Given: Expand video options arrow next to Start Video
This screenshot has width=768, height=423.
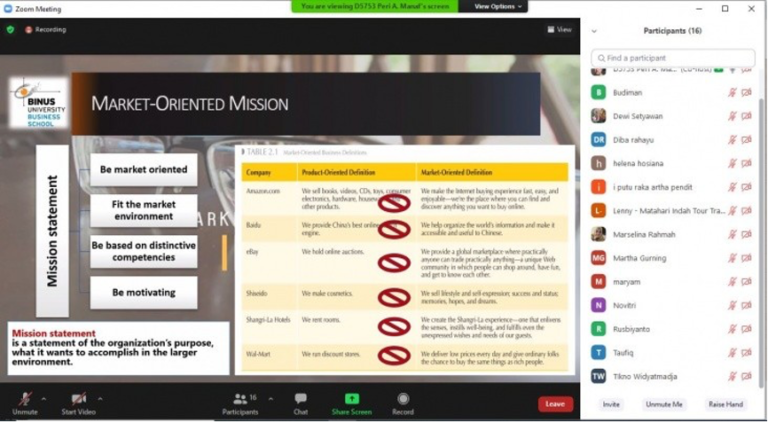Looking at the screenshot, I should click(x=100, y=399).
